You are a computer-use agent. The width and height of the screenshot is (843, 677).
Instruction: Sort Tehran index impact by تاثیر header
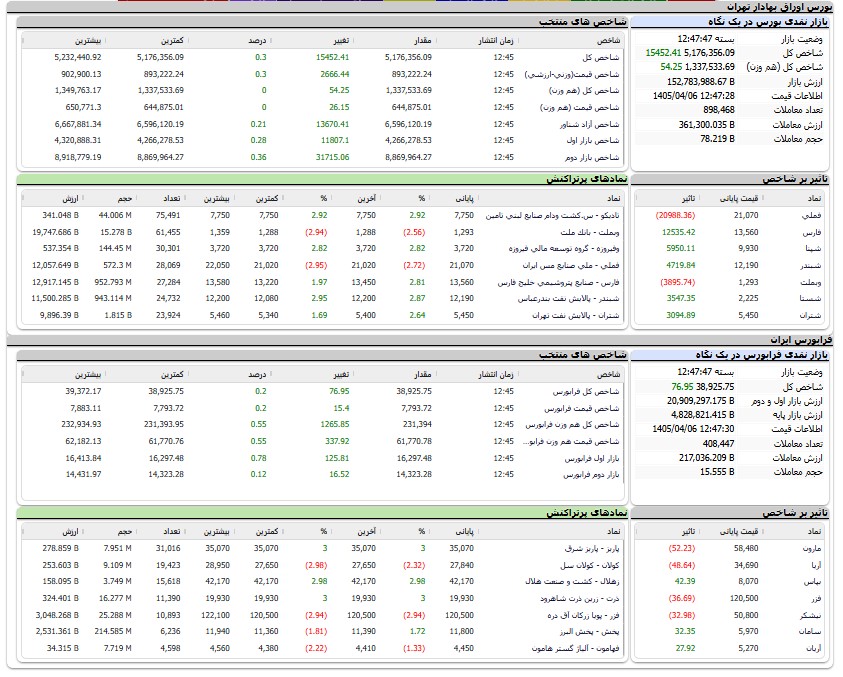point(688,199)
